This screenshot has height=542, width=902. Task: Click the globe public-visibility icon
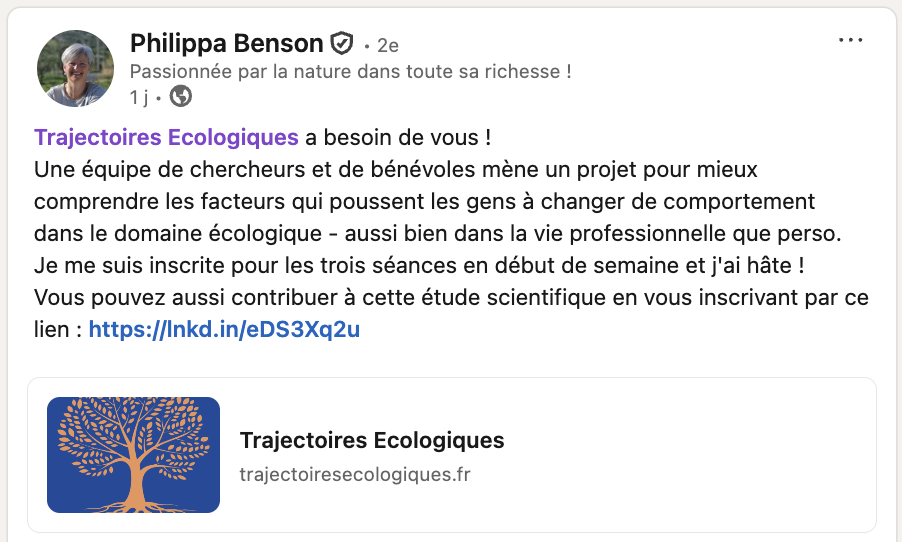[x=181, y=97]
